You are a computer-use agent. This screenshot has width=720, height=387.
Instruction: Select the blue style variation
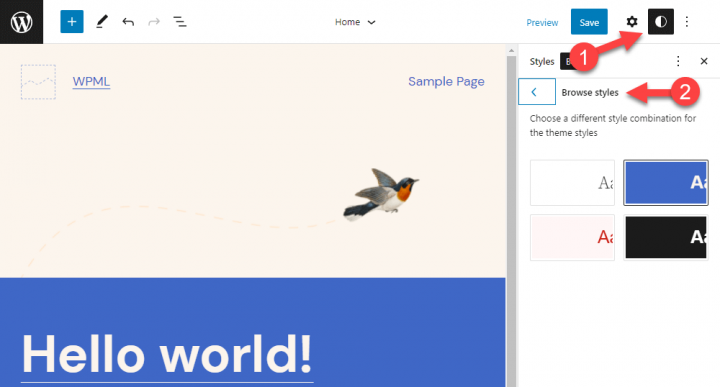666,183
